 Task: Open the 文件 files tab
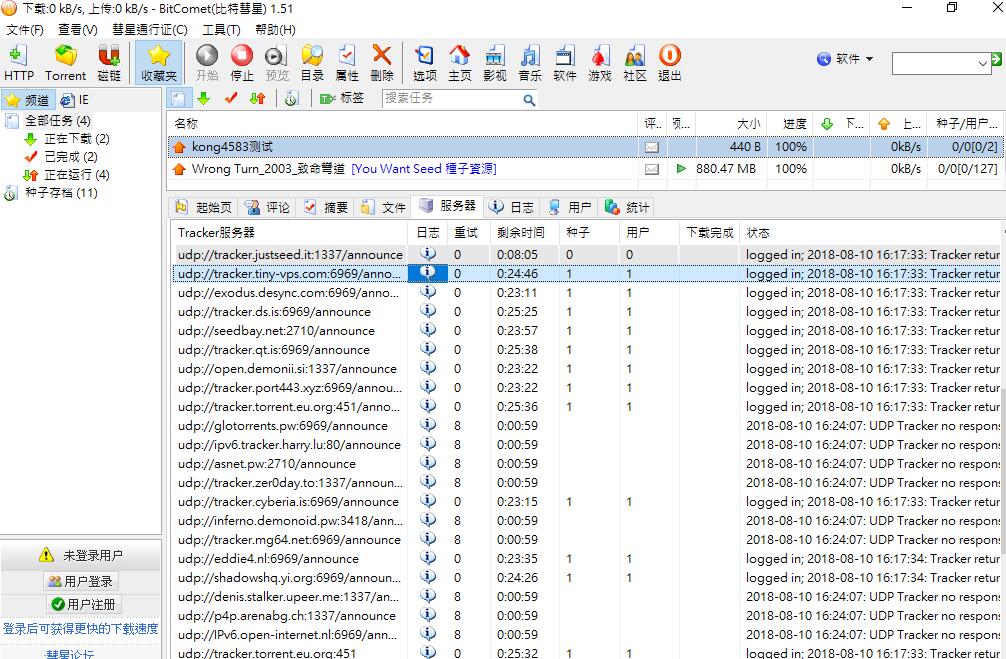pyautogui.click(x=383, y=207)
